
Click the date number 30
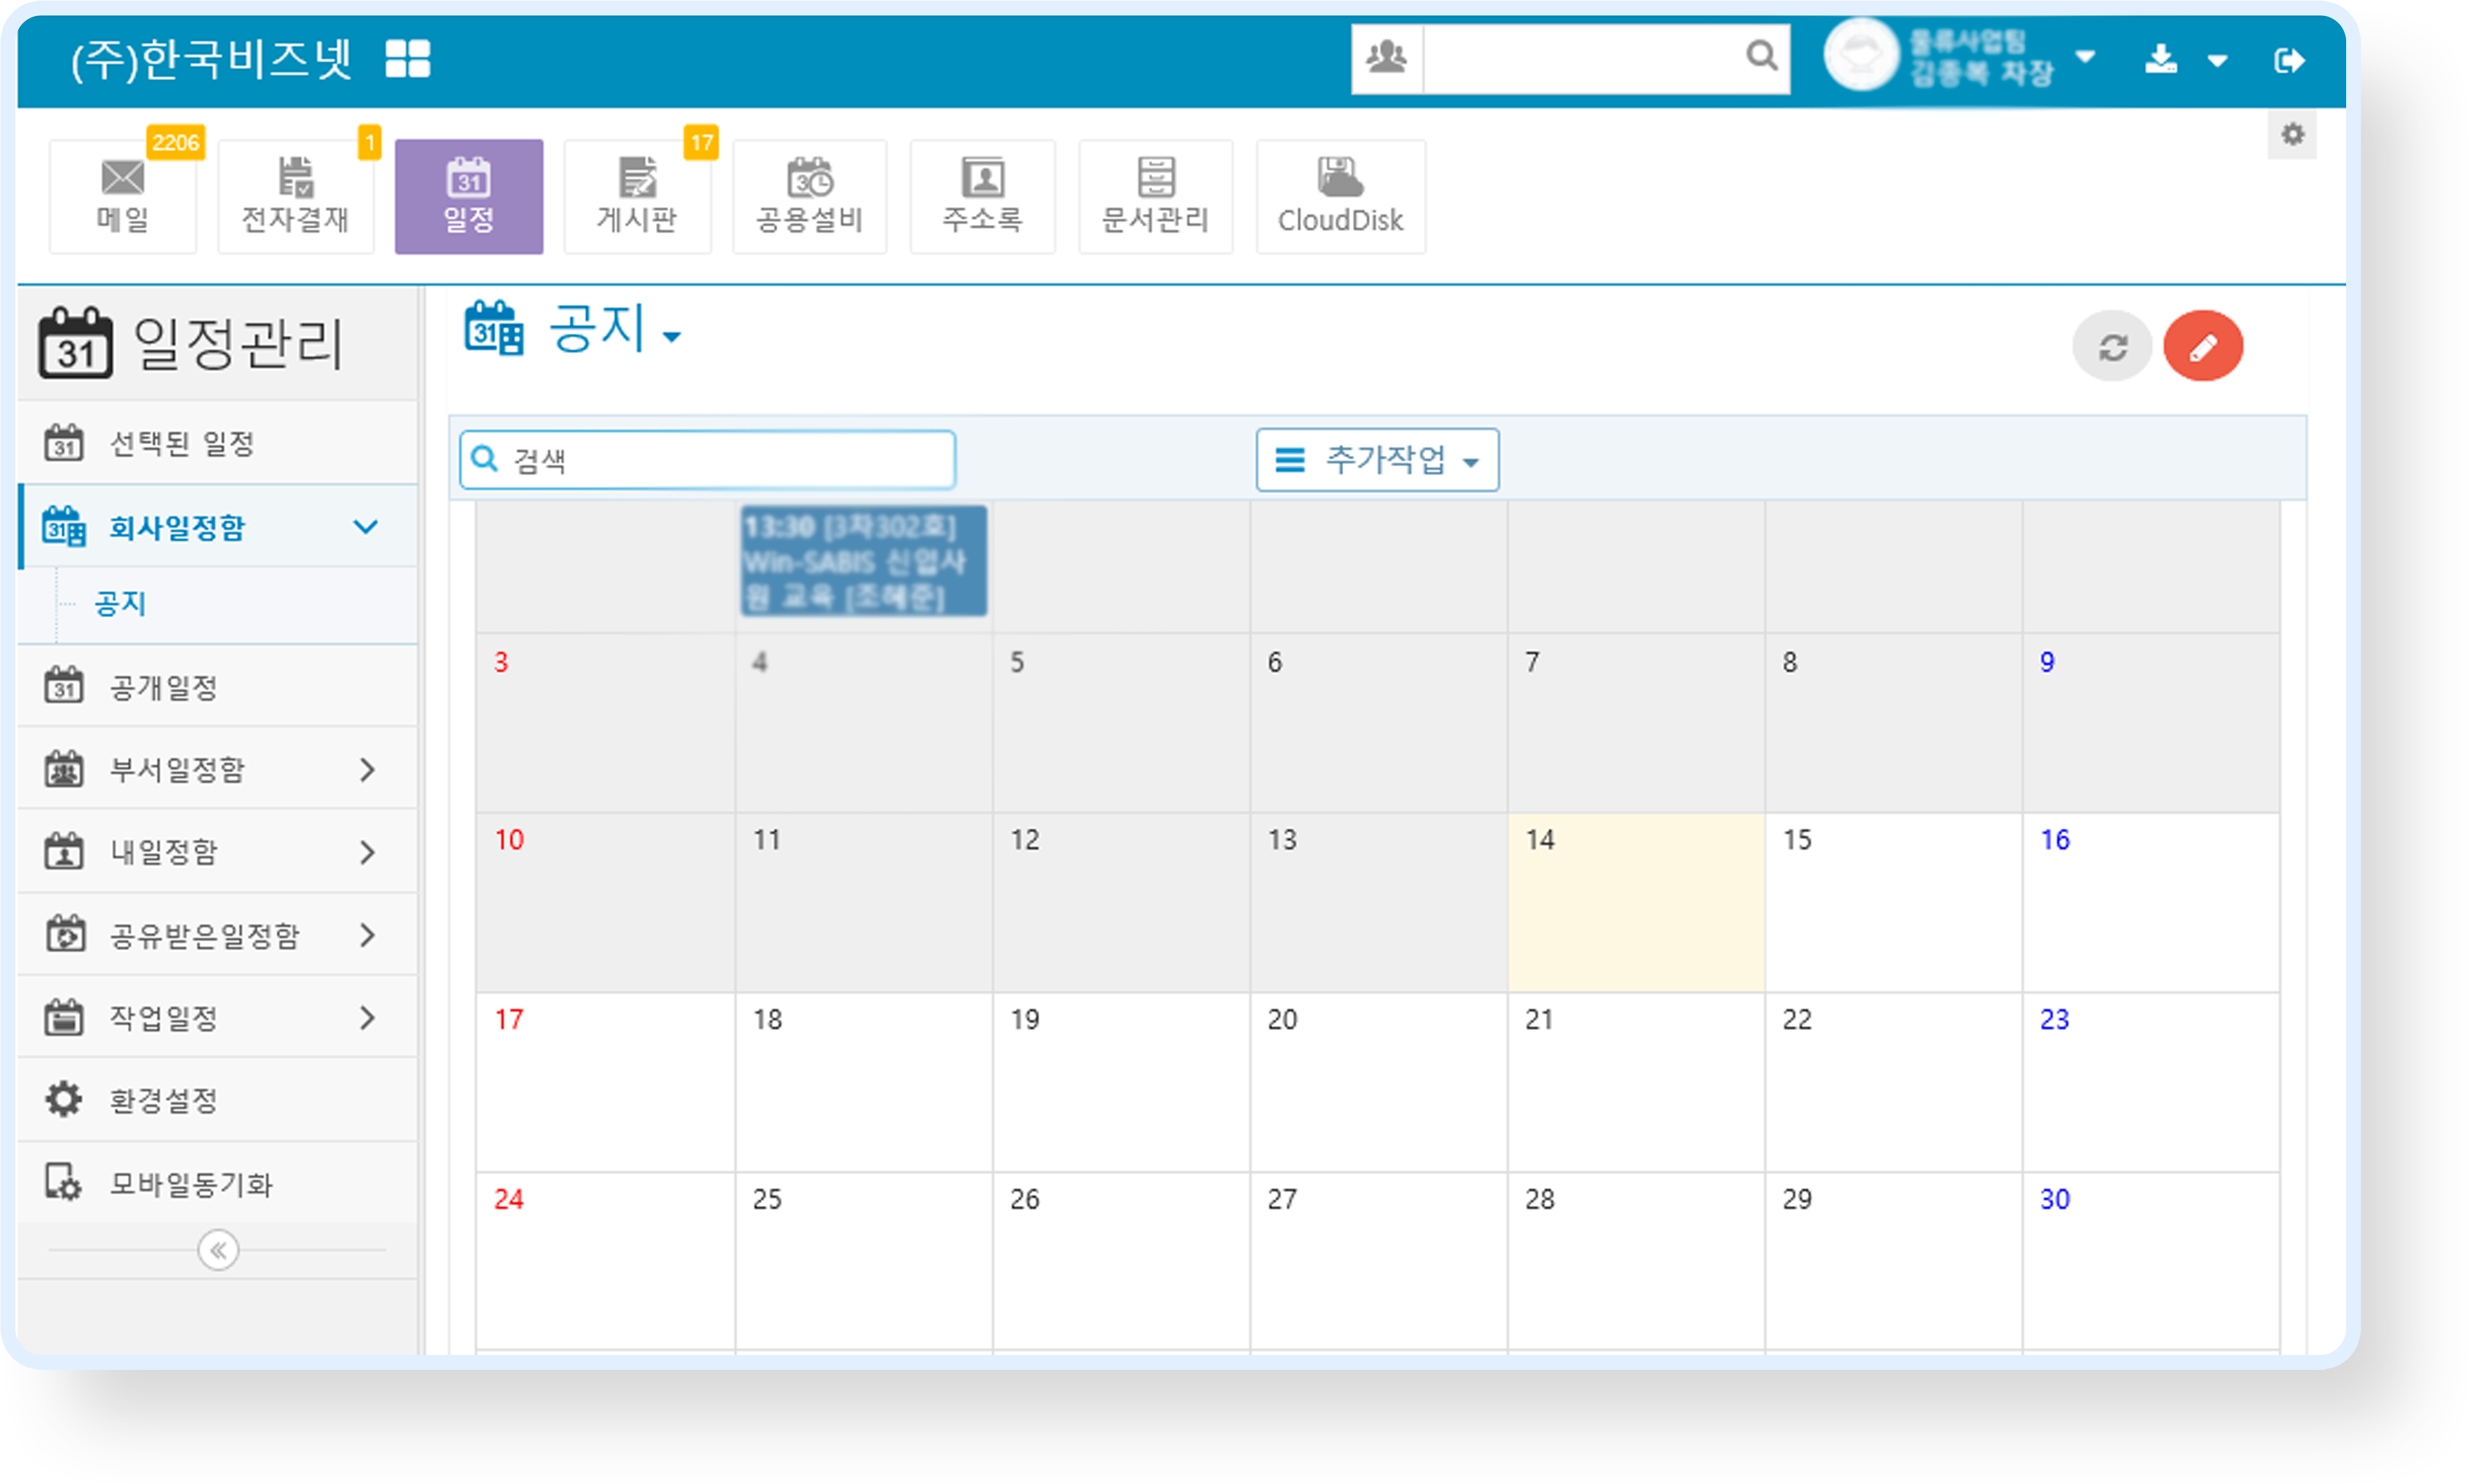(x=2054, y=1200)
